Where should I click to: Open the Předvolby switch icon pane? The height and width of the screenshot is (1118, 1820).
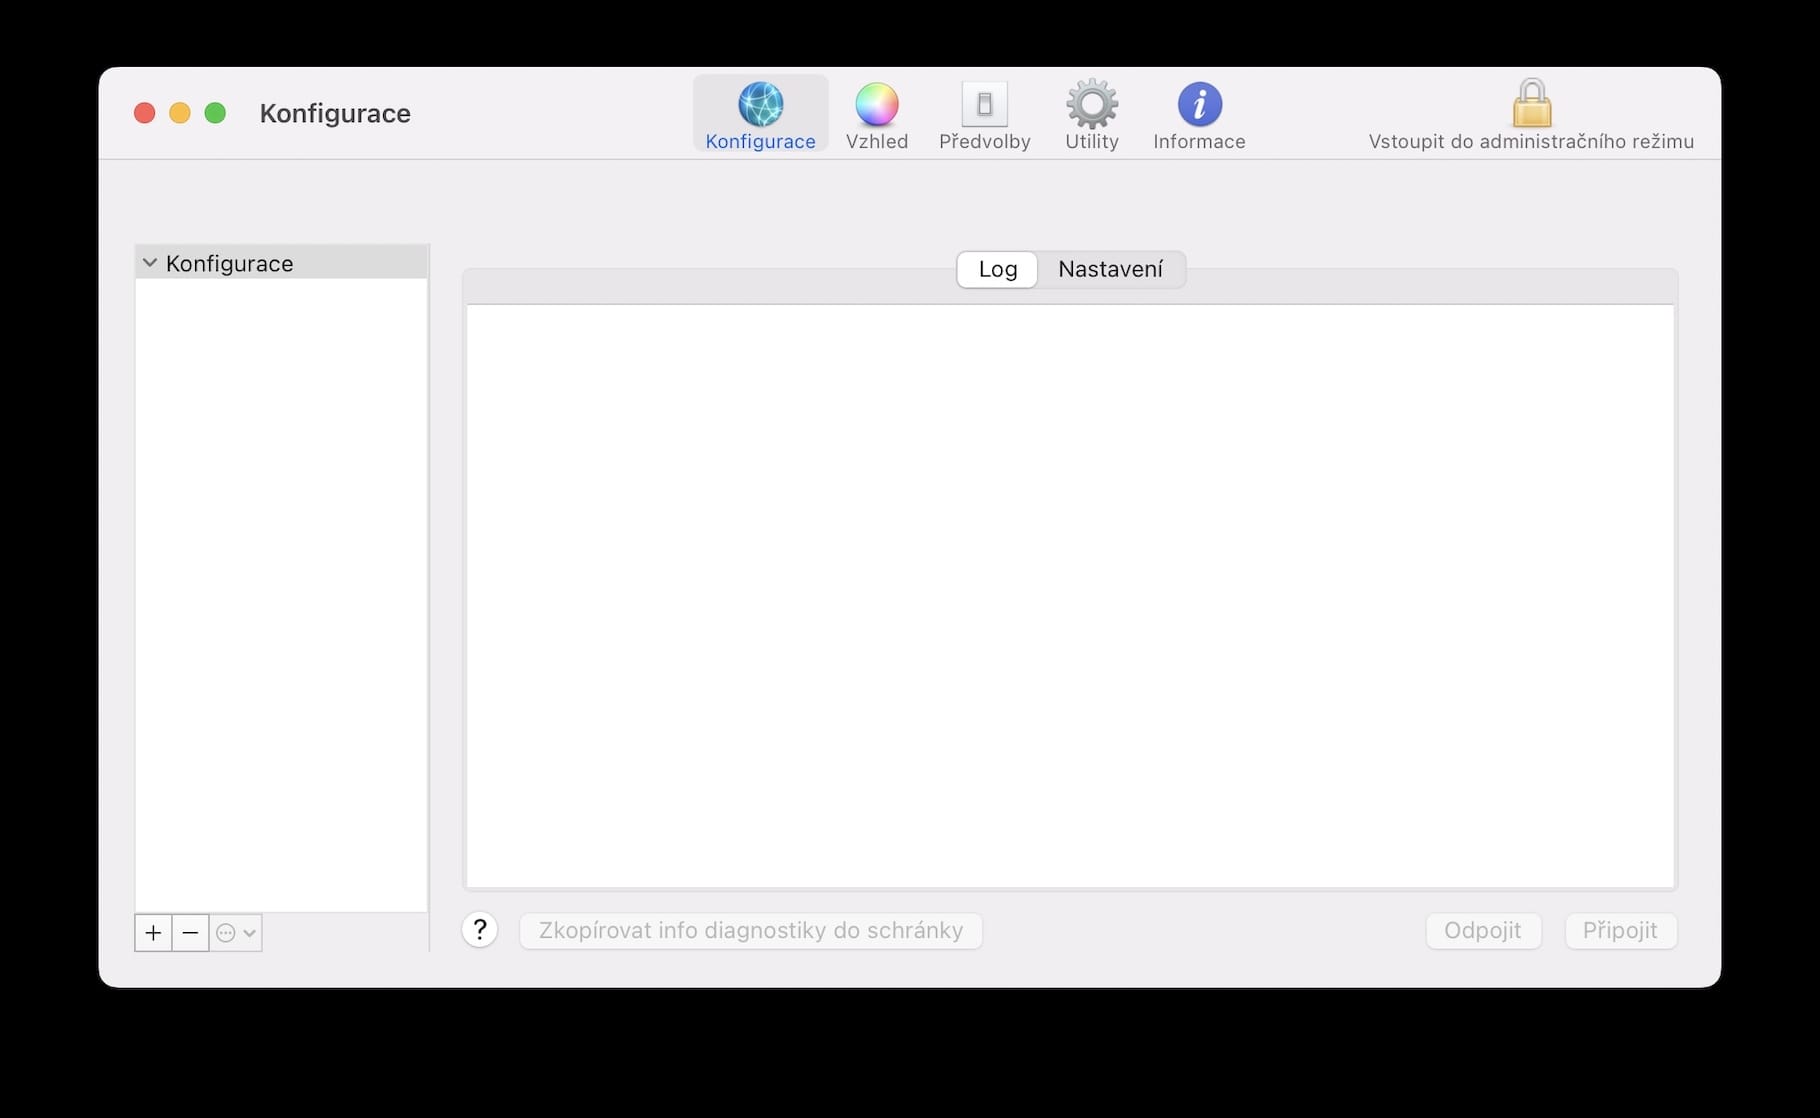pyautogui.click(x=984, y=114)
